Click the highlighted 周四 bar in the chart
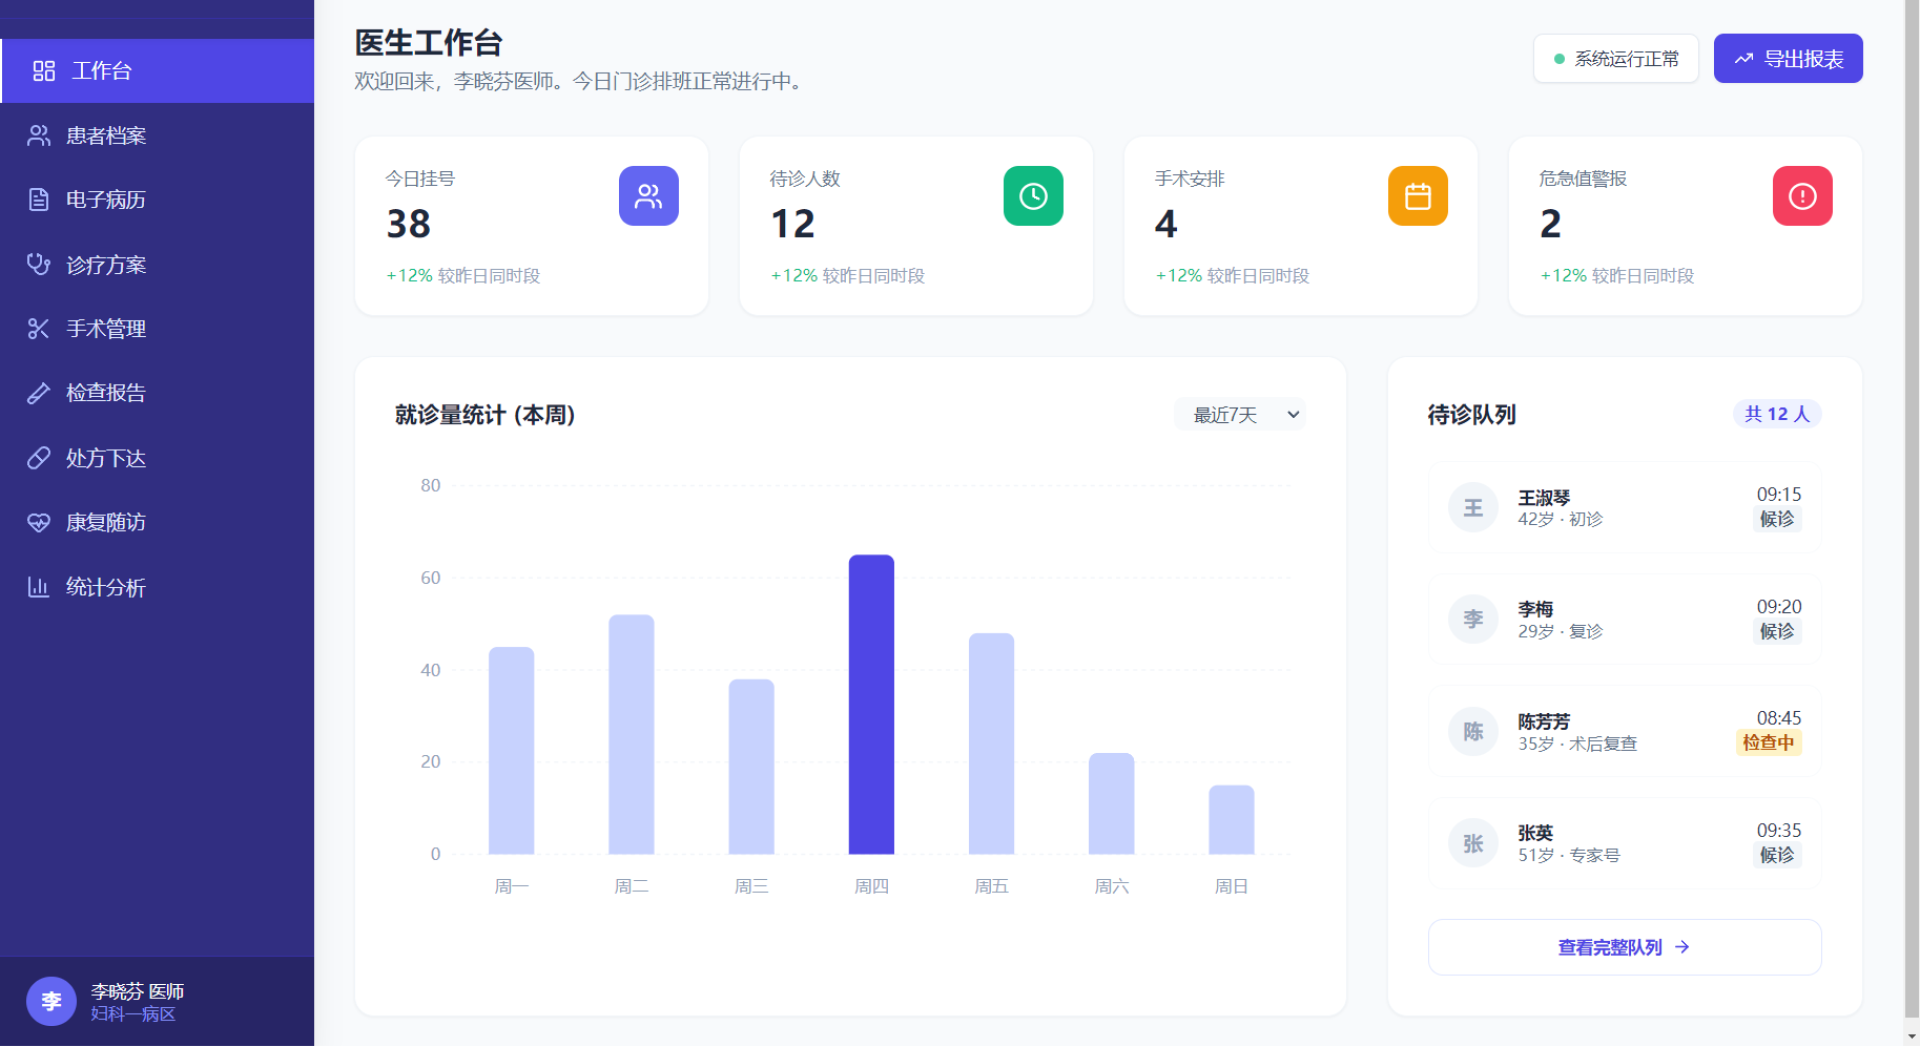1920x1047 pixels. coord(871,704)
